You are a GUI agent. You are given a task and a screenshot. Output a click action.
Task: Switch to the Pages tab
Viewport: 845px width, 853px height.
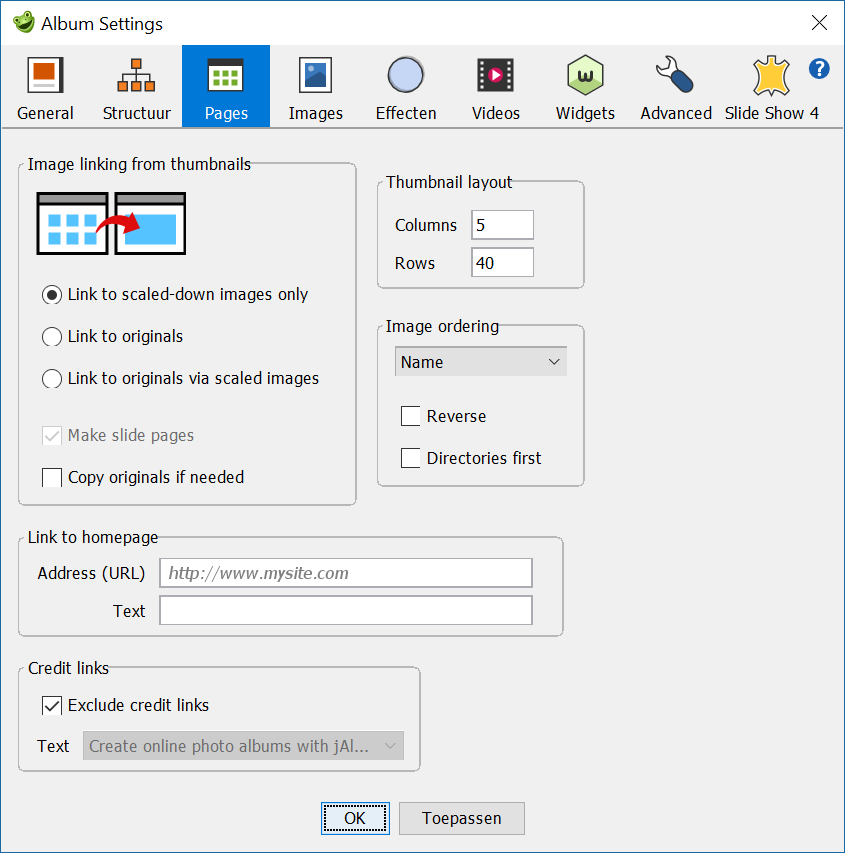pos(225,74)
